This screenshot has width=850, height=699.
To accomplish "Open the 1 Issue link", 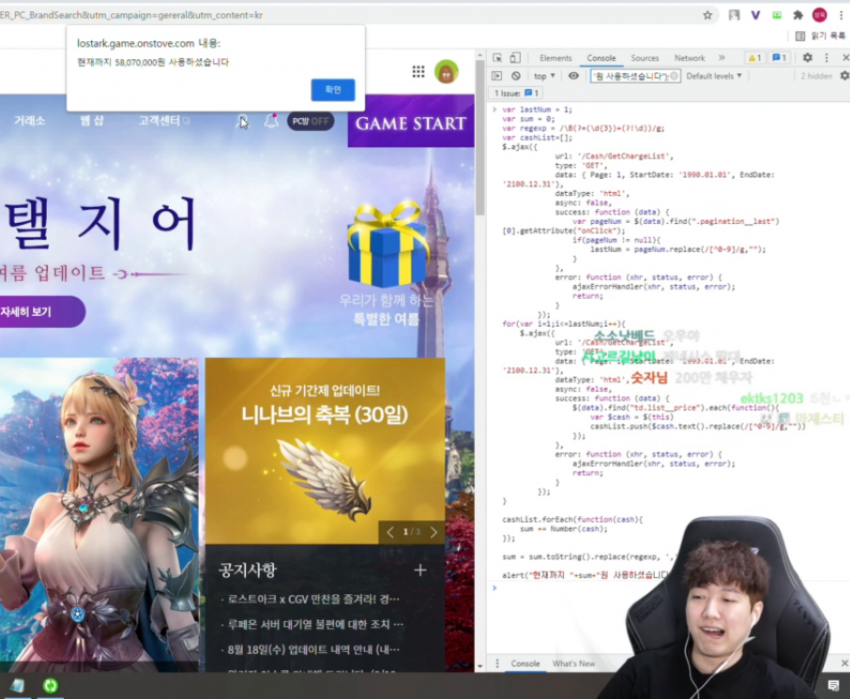I will coord(516,93).
